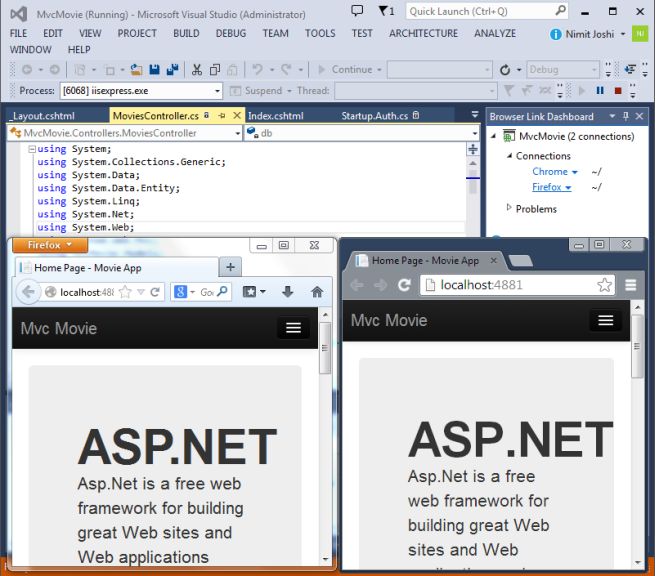Open the HELP menu
655x576 pixels.
[x=79, y=50]
